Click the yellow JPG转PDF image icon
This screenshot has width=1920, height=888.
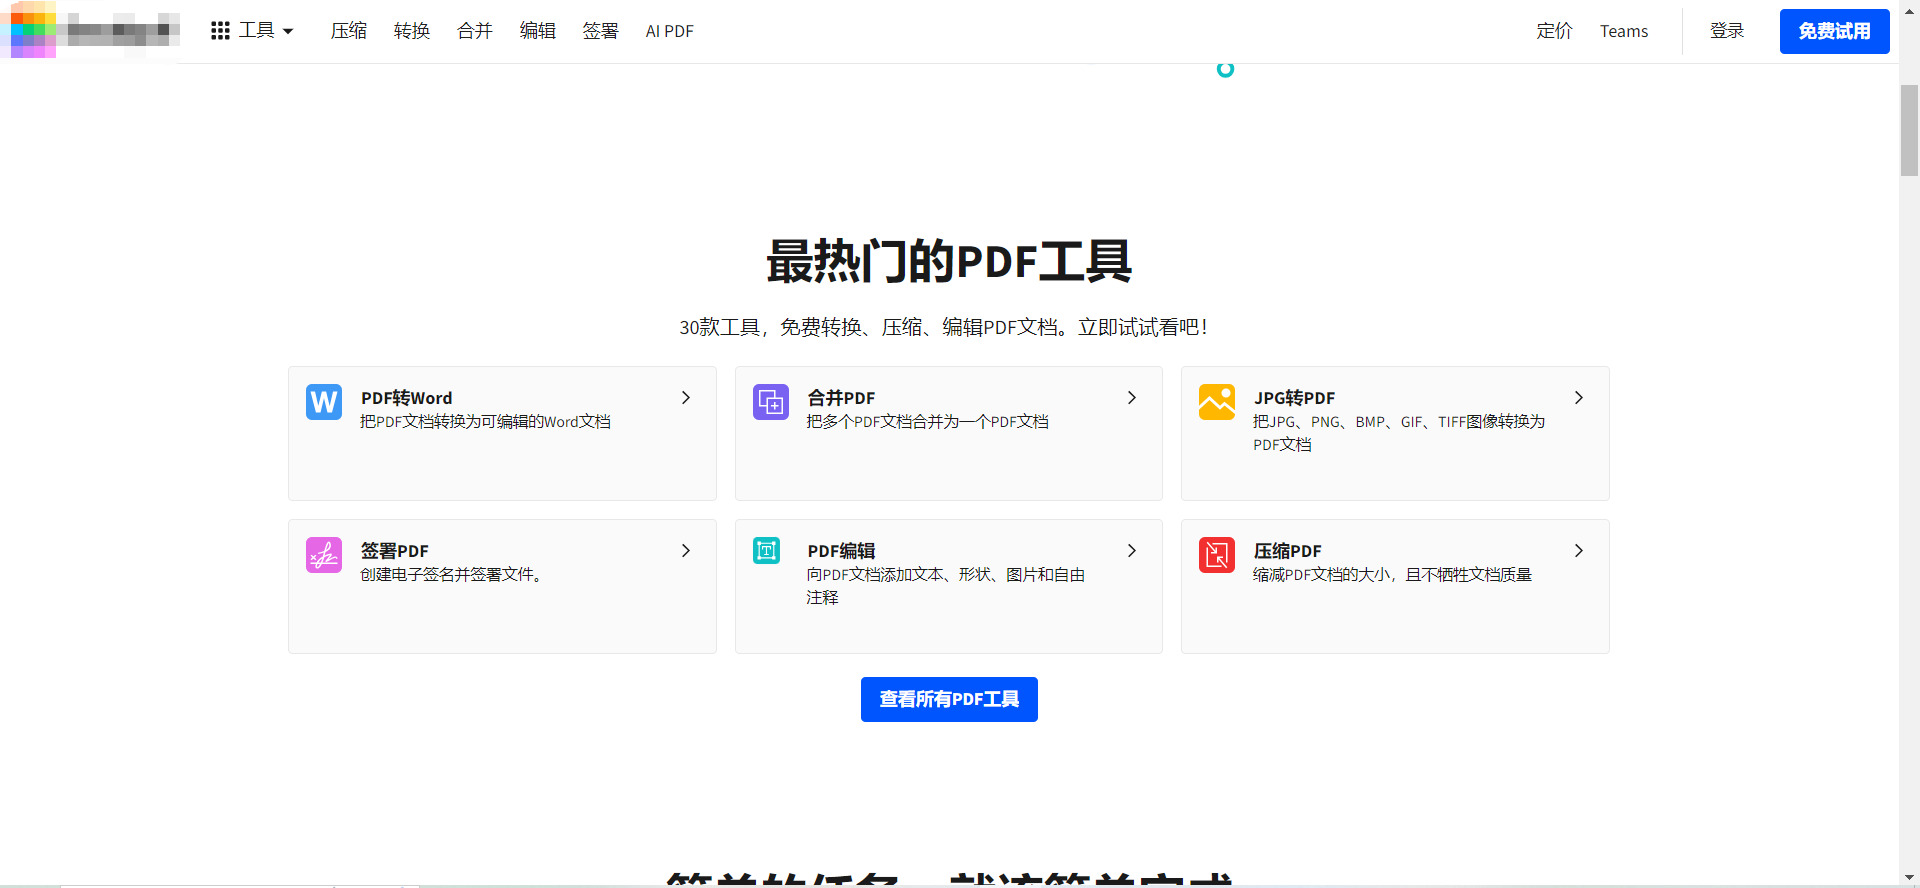point(1217,402)
